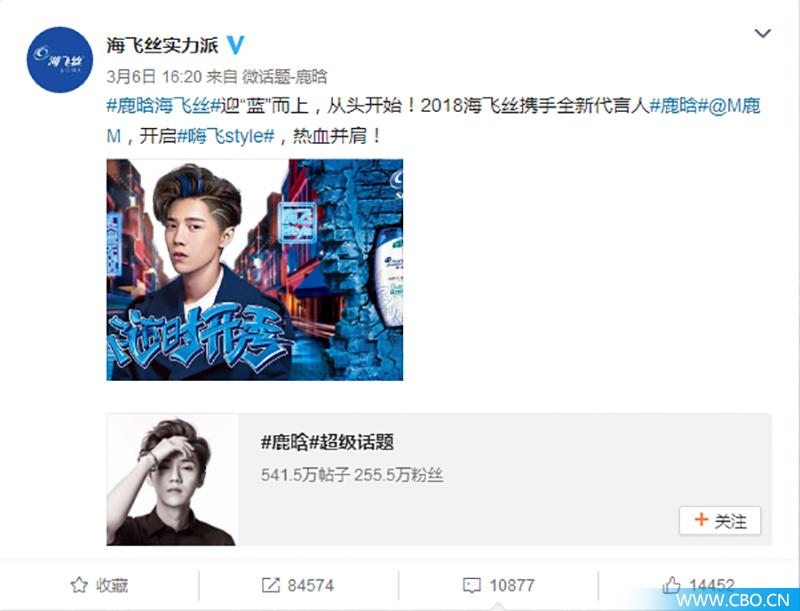Click the repost share icon
Viewport: 800px width, 611px height.
(x=270, y=585)
